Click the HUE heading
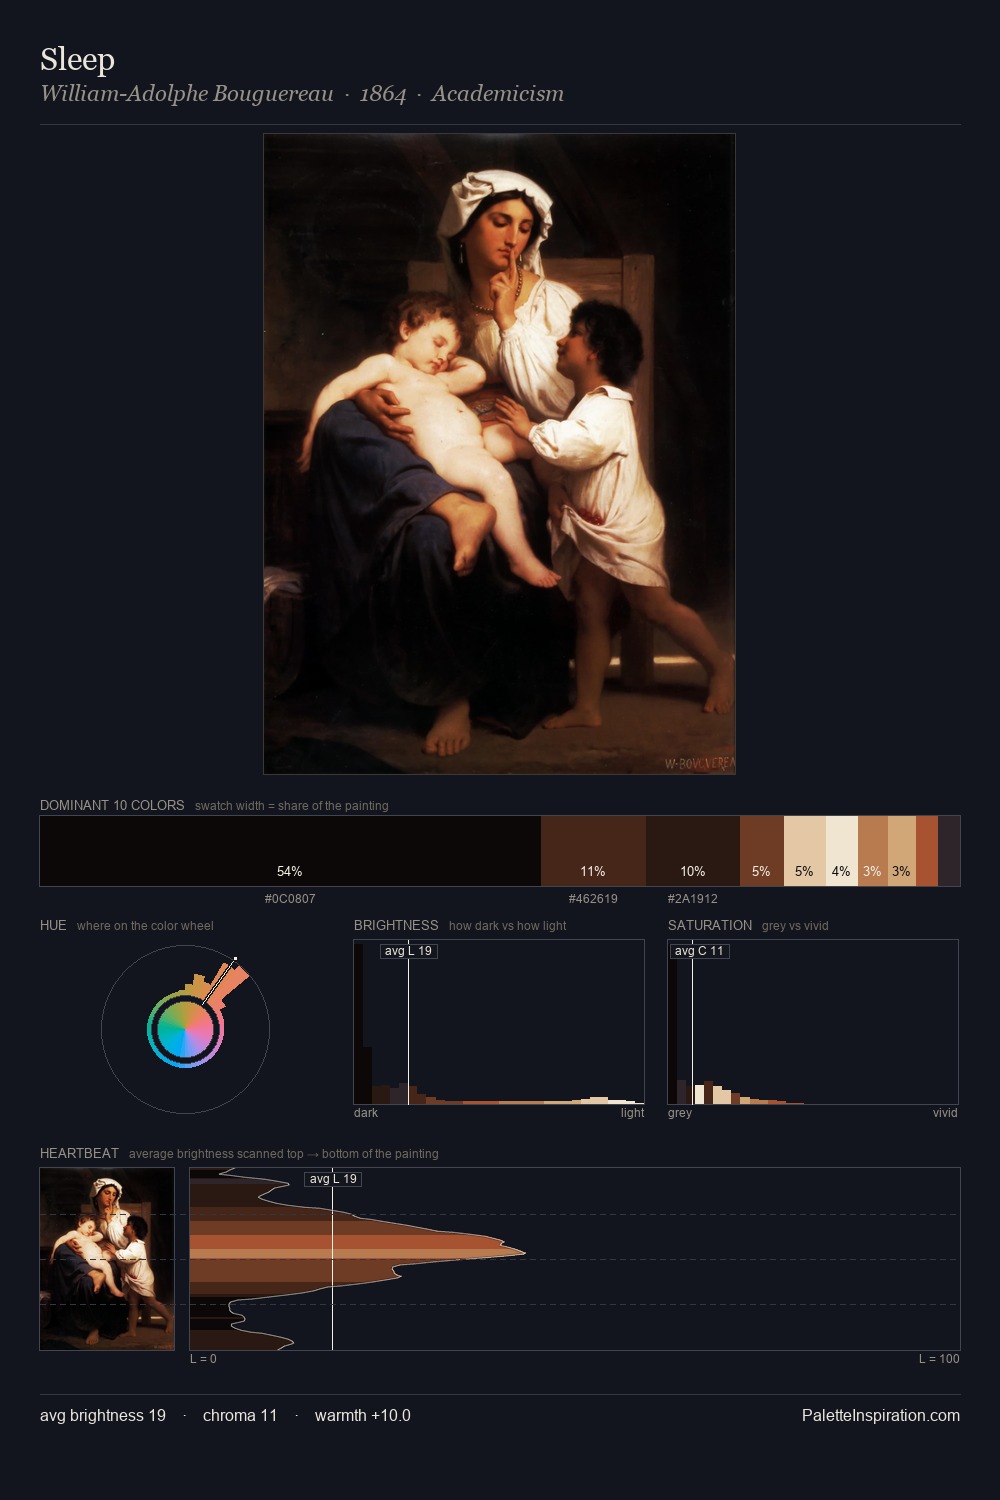This screenshot has width=1000, height=1500. (x=53, y=925)
